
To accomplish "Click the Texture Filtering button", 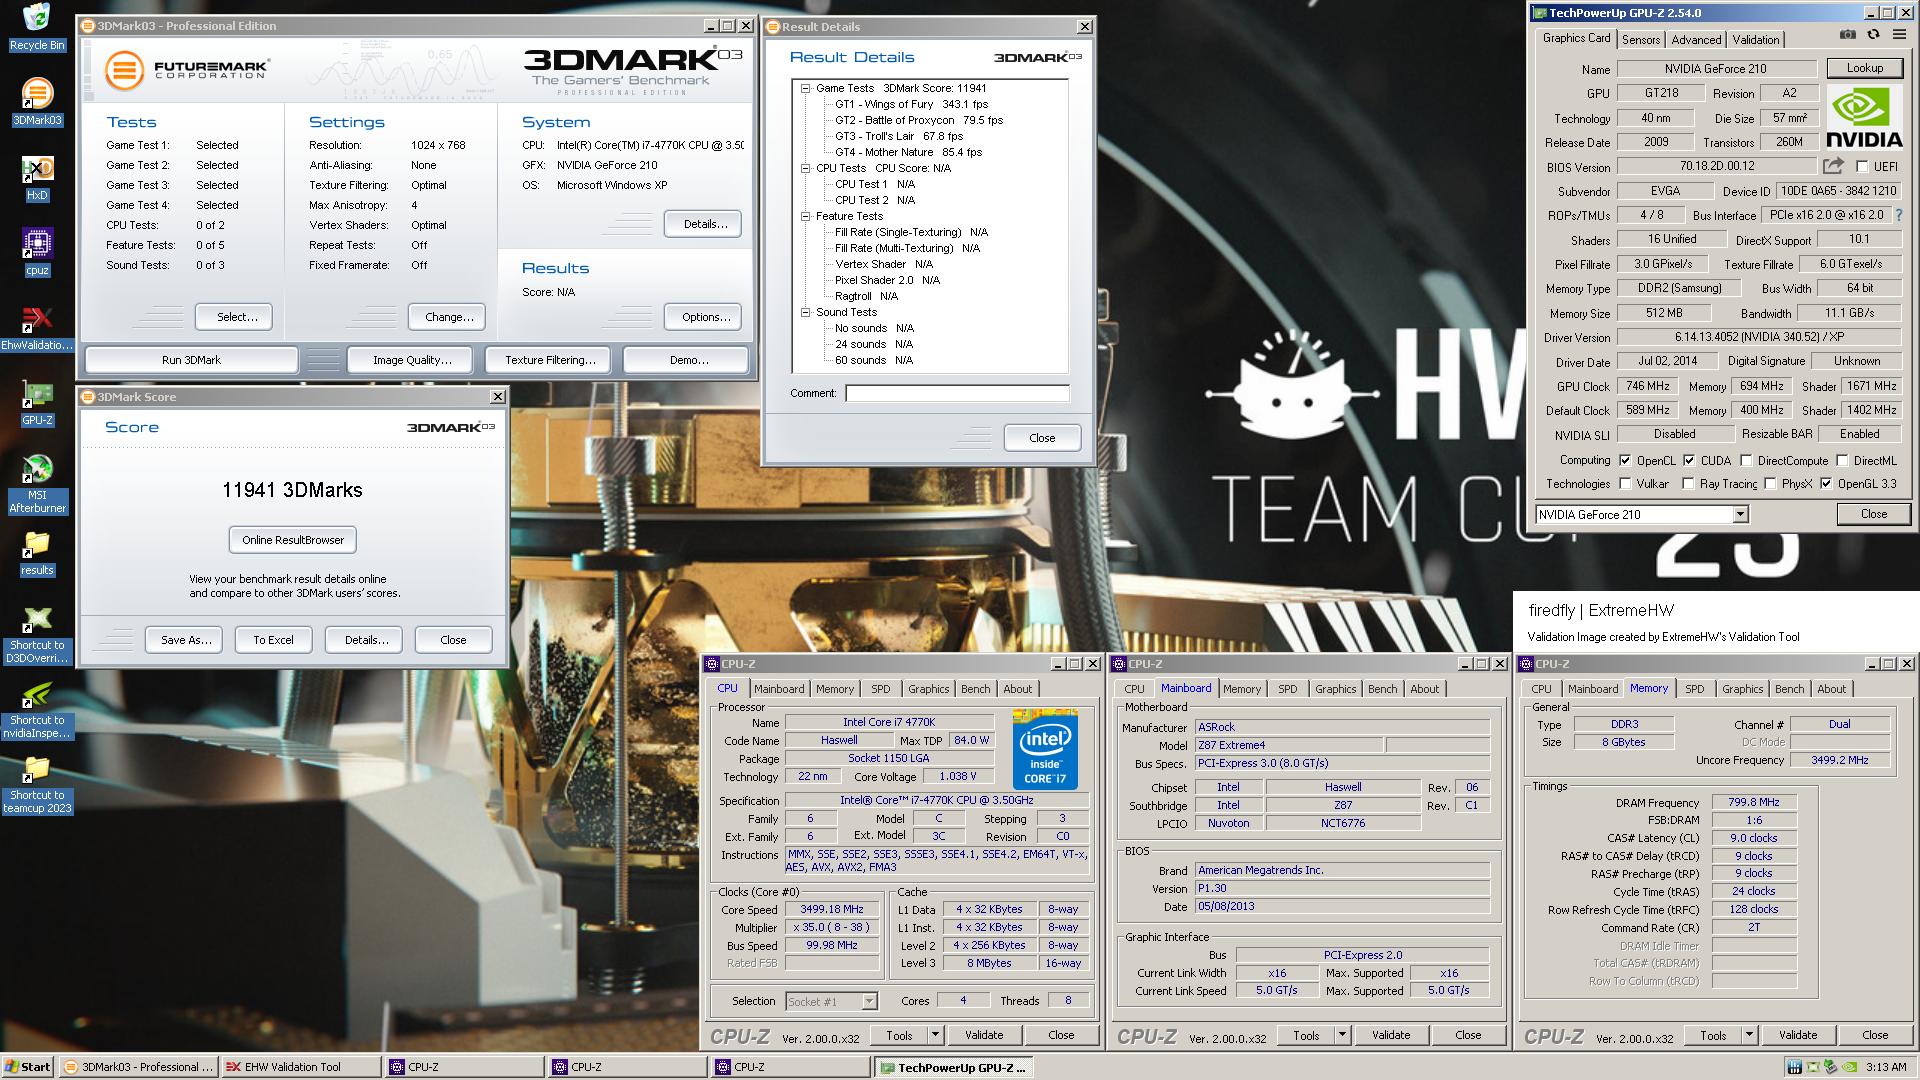I will click(x=550, y=360).
